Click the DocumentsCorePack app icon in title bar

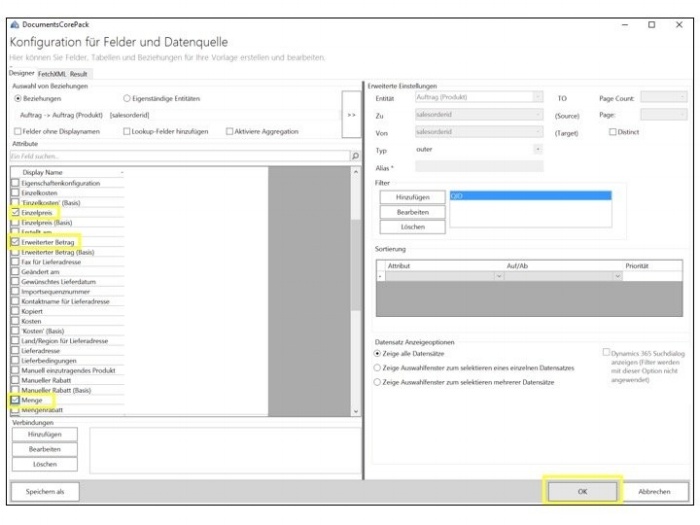click(x=15, y=25)
